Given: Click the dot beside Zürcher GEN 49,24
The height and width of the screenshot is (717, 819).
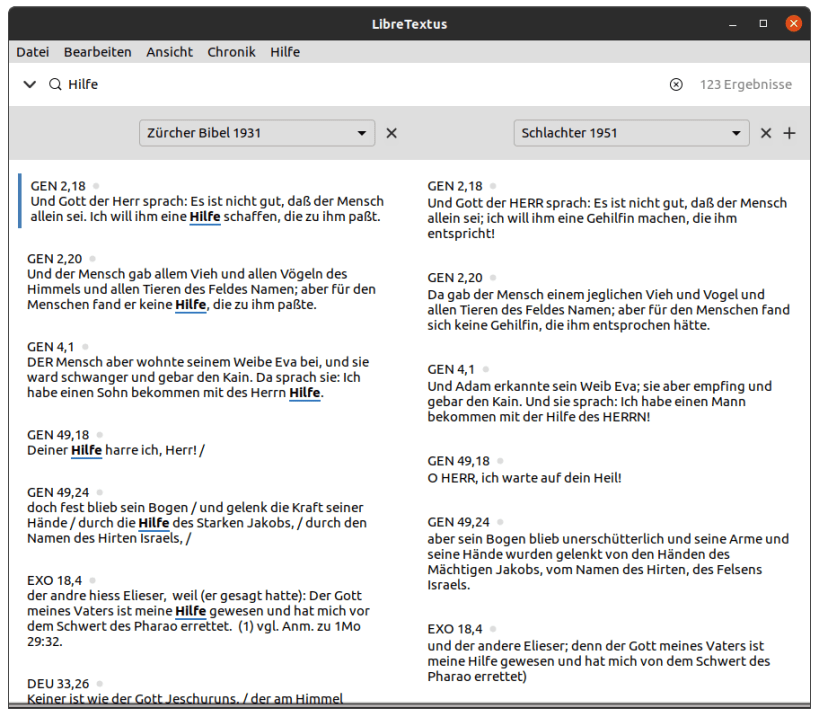Looking at the screenshot, I should (100, 492).
